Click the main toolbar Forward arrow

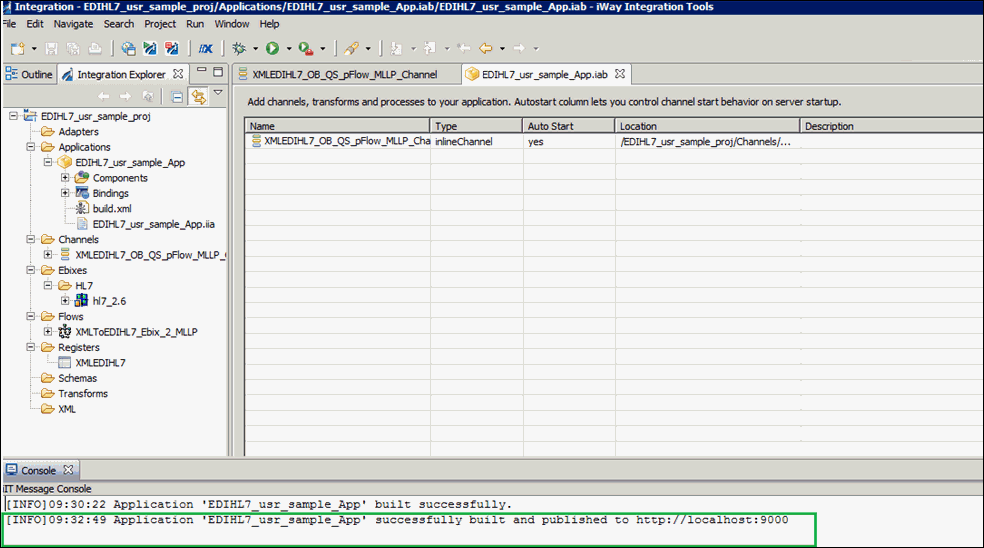click(x=519, y=48)
